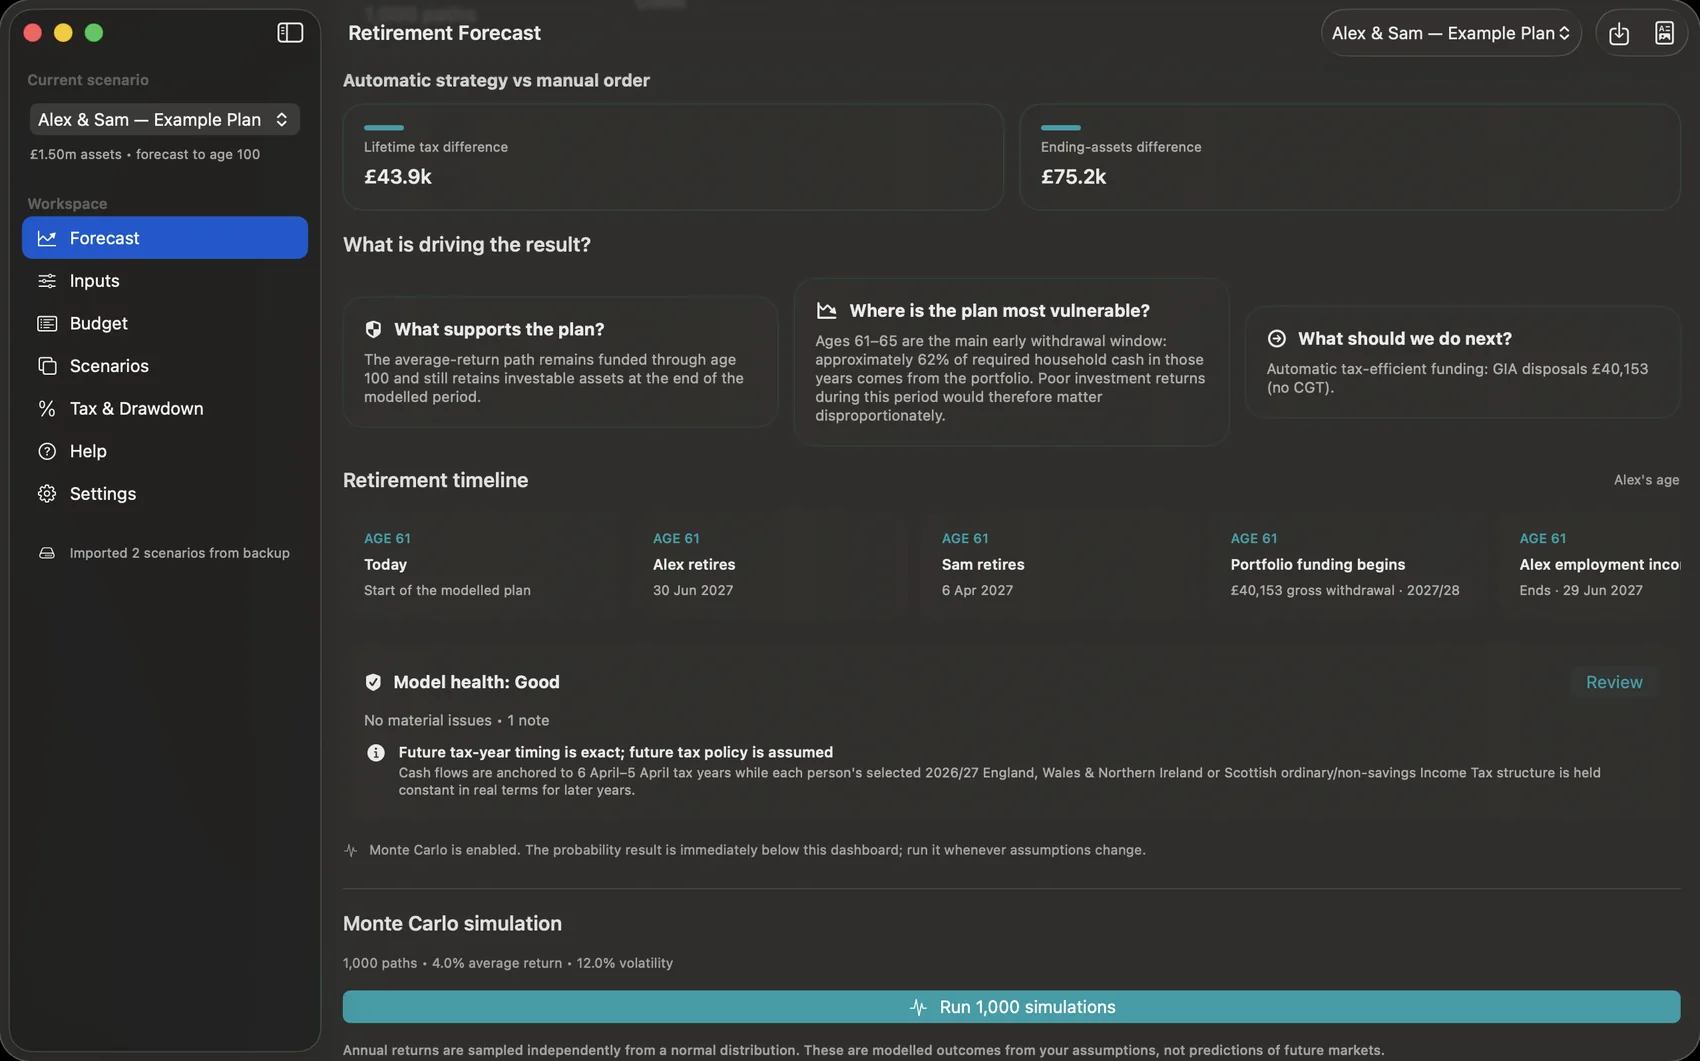
Task: Click 'Imported 2 scenarios from backup' status text
Action: 180,553
